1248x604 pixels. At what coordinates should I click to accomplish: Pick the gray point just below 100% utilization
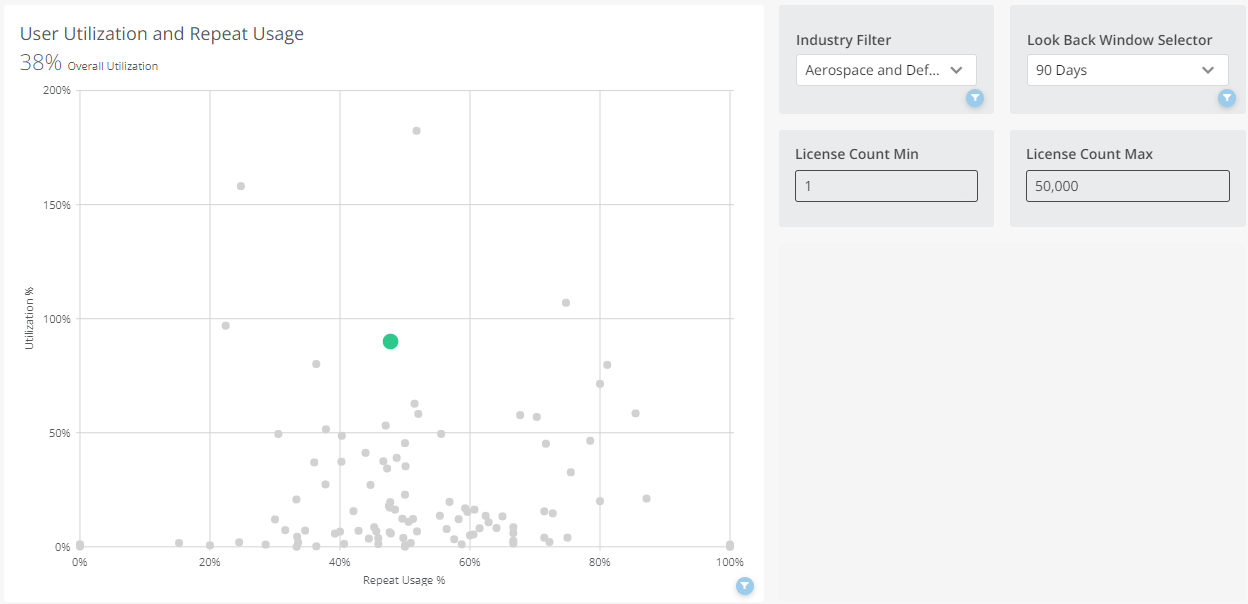(226, 326)
